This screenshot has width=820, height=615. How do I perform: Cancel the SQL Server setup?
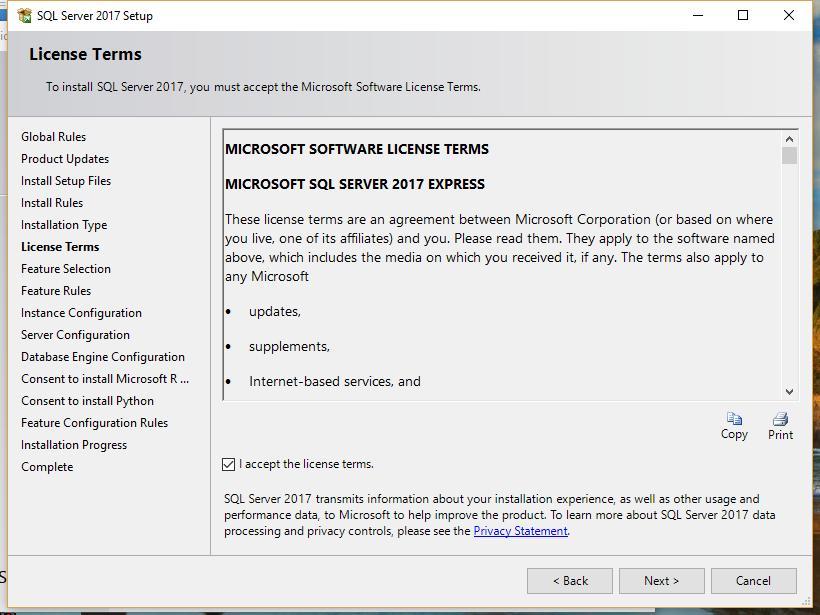(x=754, y=581)
